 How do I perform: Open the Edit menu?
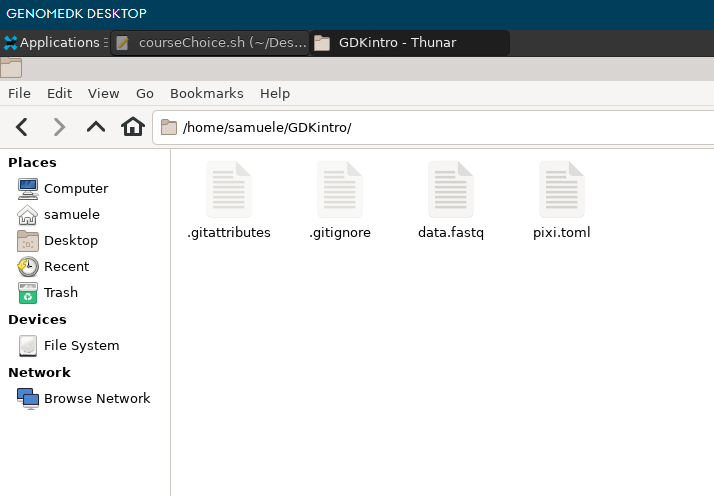59,93
